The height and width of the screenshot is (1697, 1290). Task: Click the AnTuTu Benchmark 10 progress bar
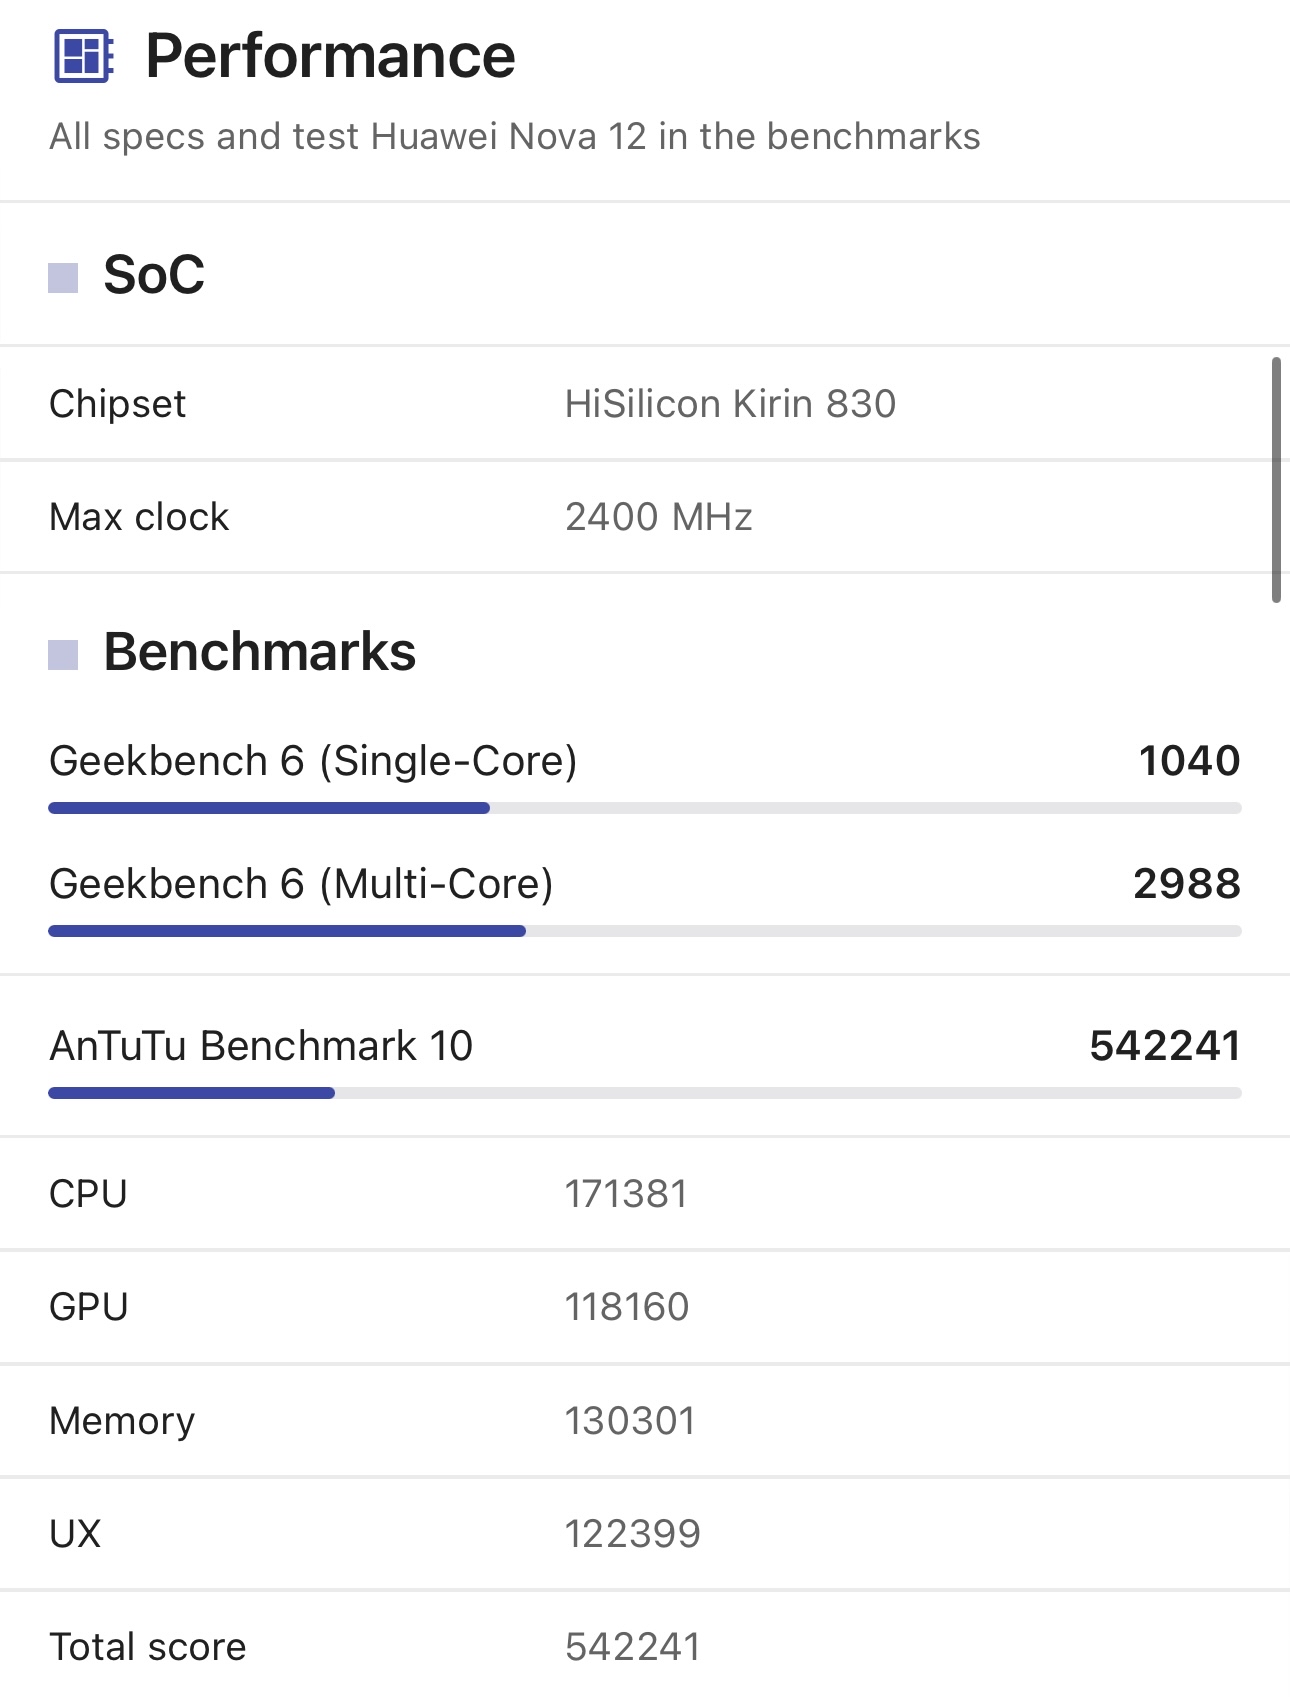point(645,1093)
